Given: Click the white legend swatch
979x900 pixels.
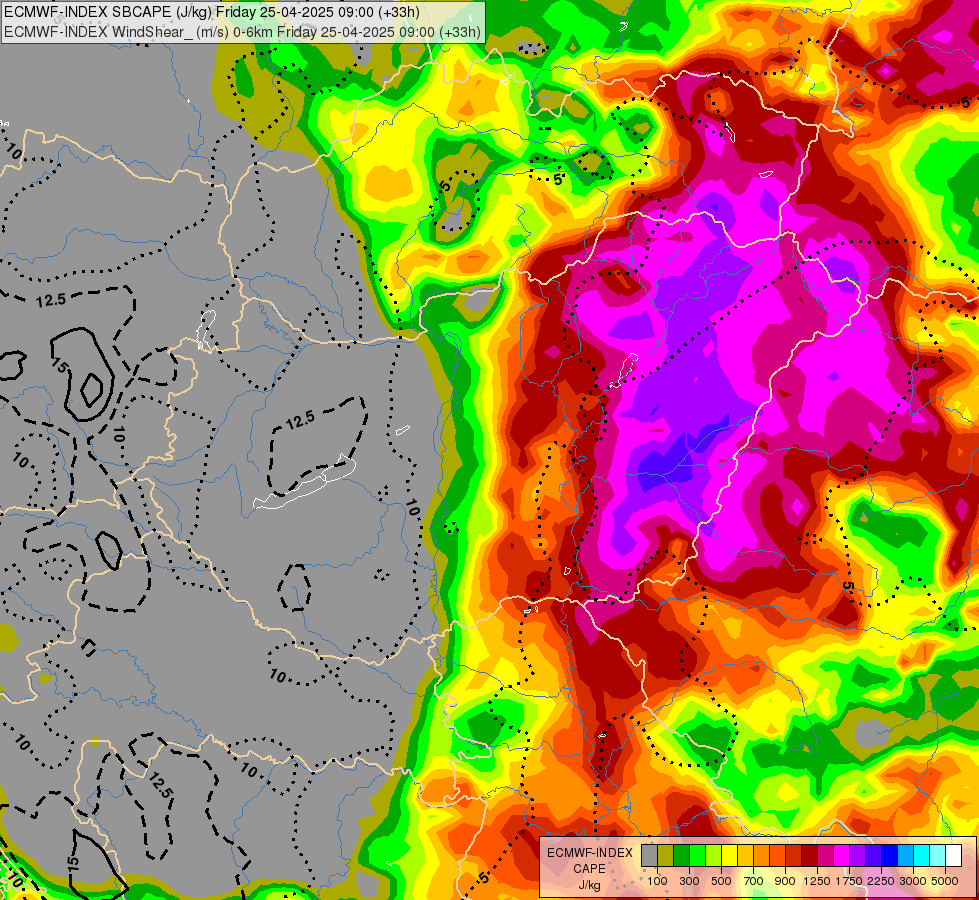Looking at the screenshot, I should point(953,855).
